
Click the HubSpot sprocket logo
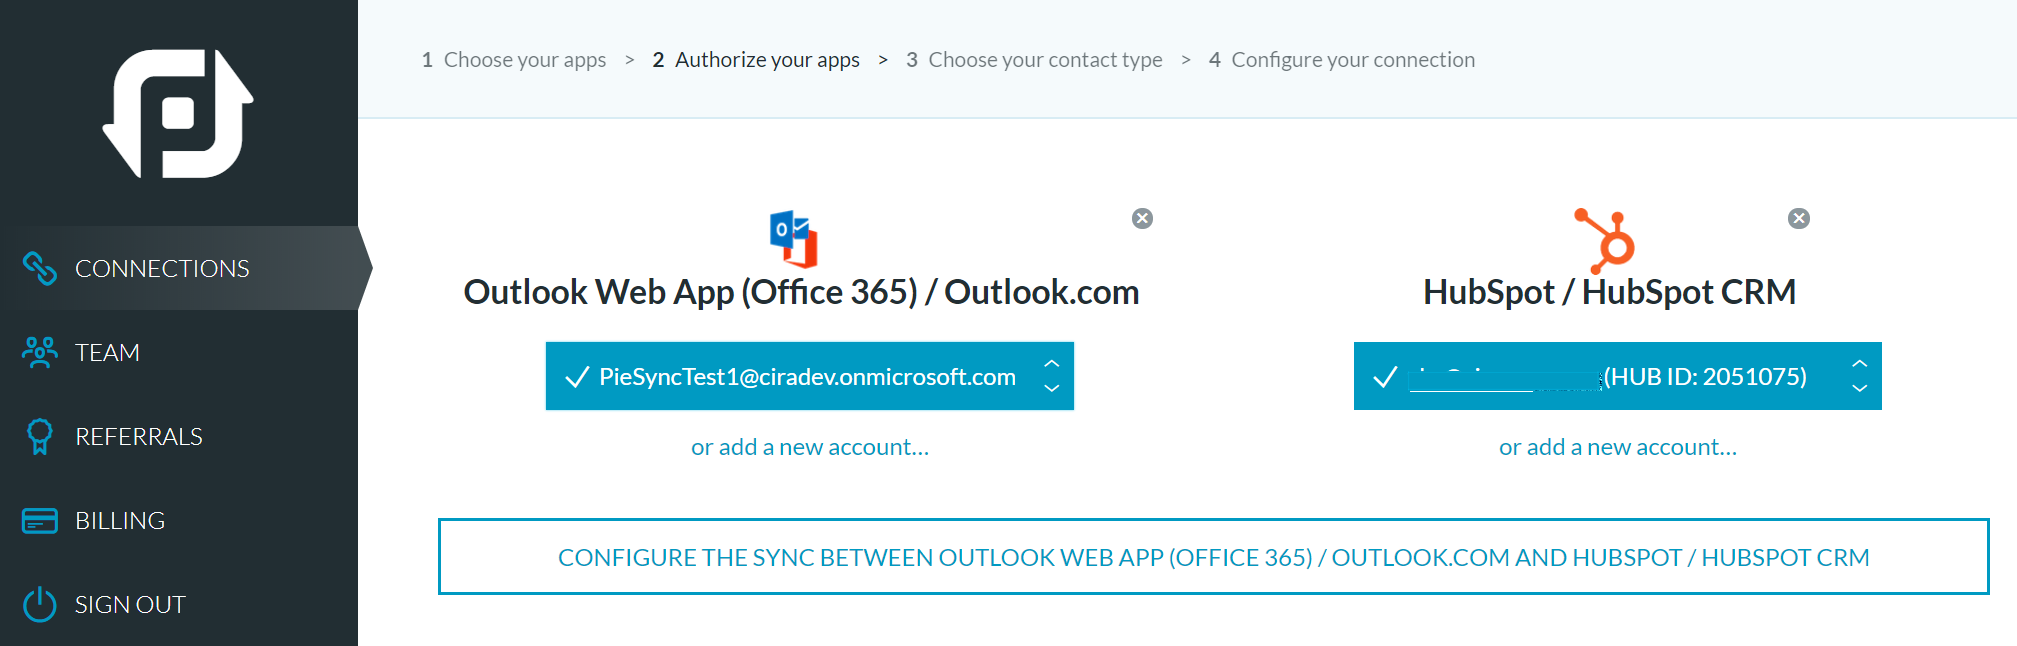(x=1605, y=240)
